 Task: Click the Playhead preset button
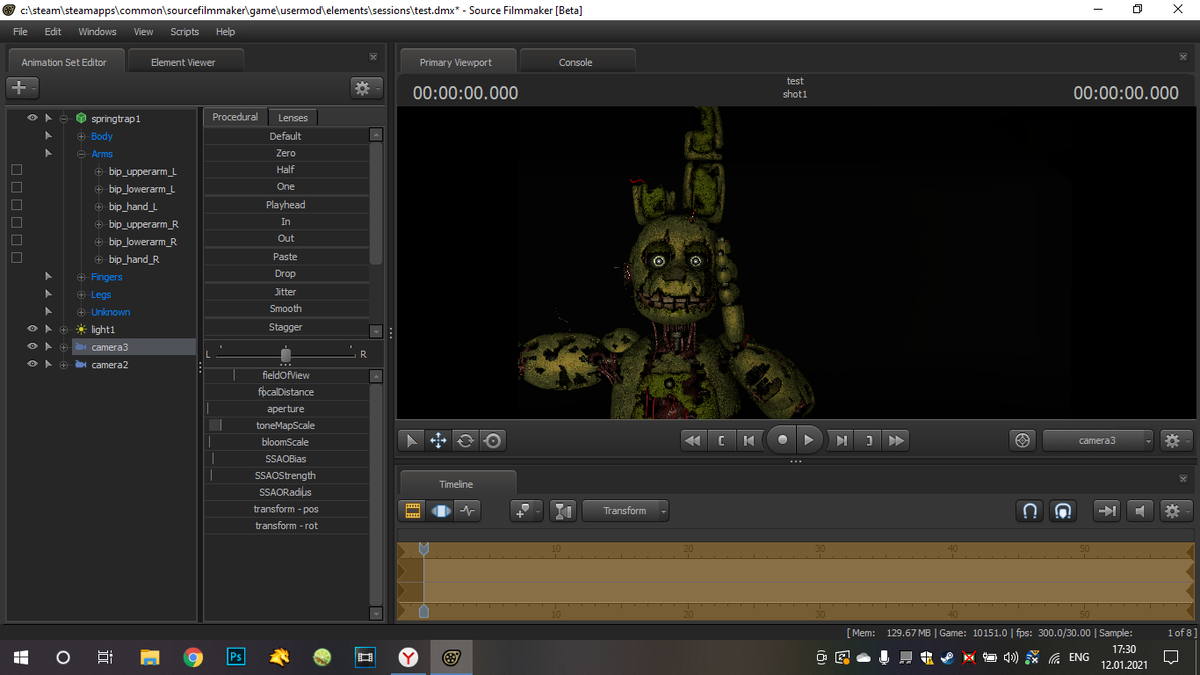coord(286,204)
